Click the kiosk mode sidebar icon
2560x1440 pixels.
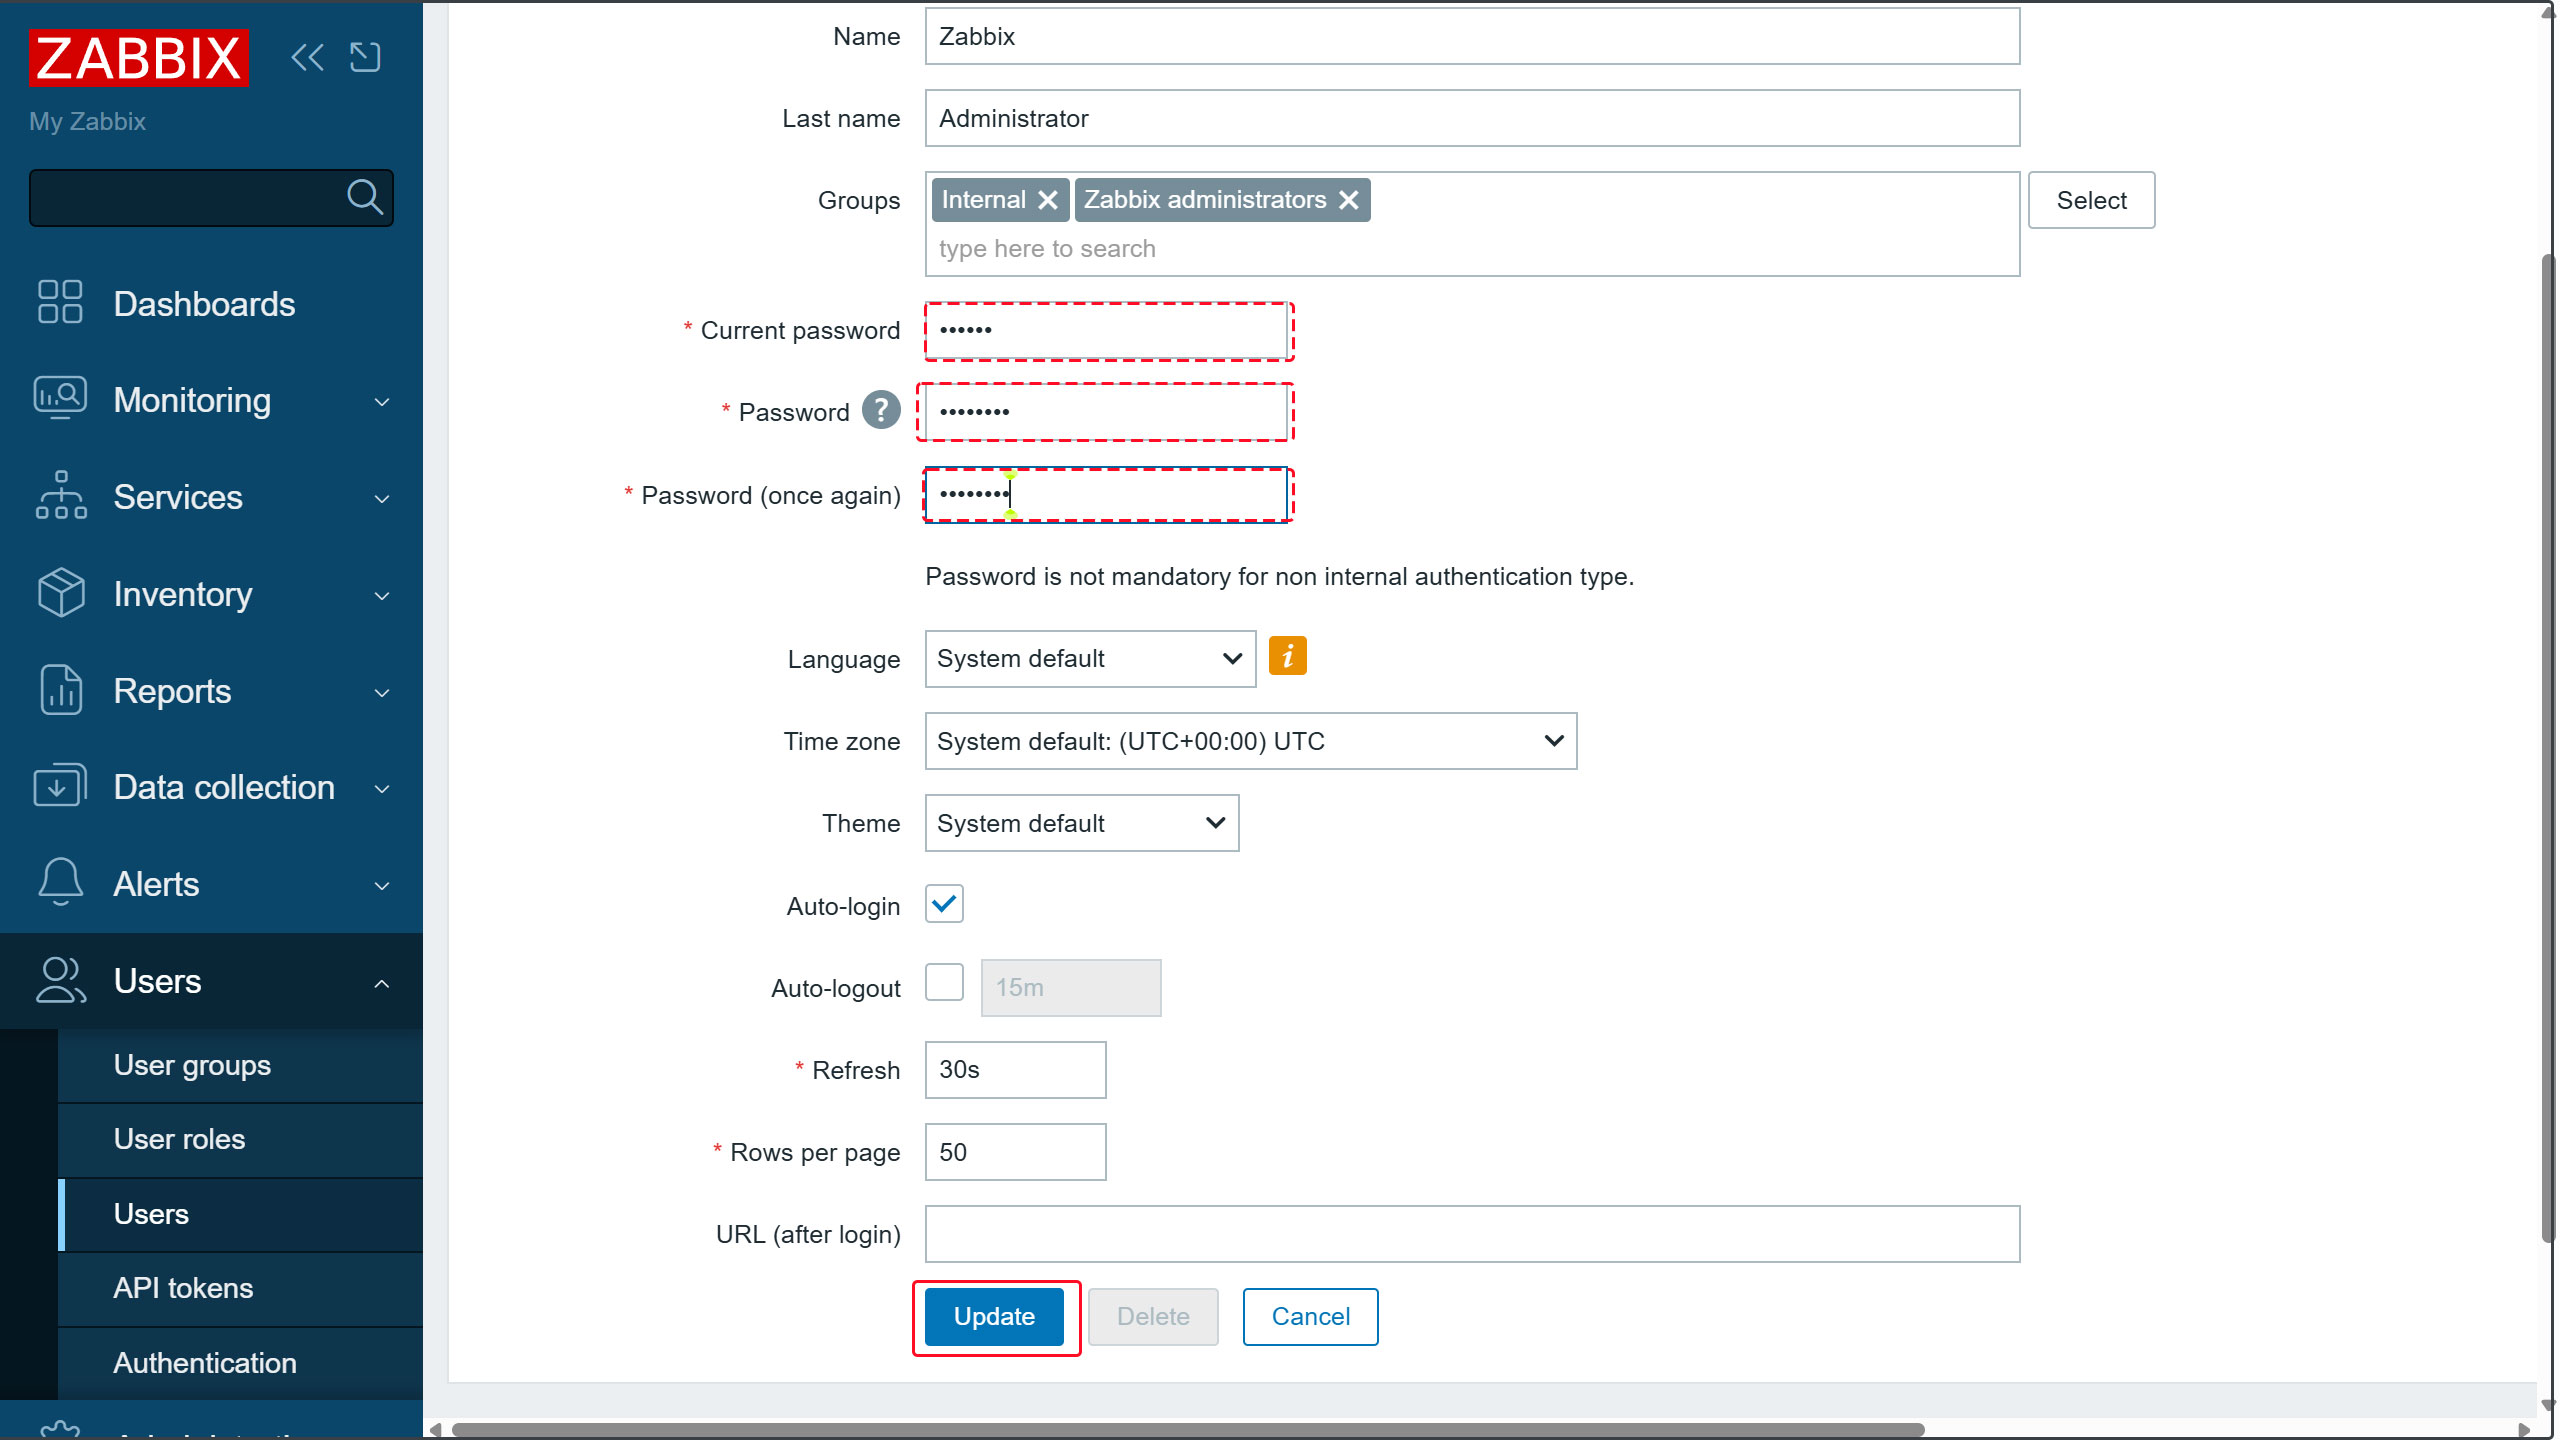[x=365, y=57]
